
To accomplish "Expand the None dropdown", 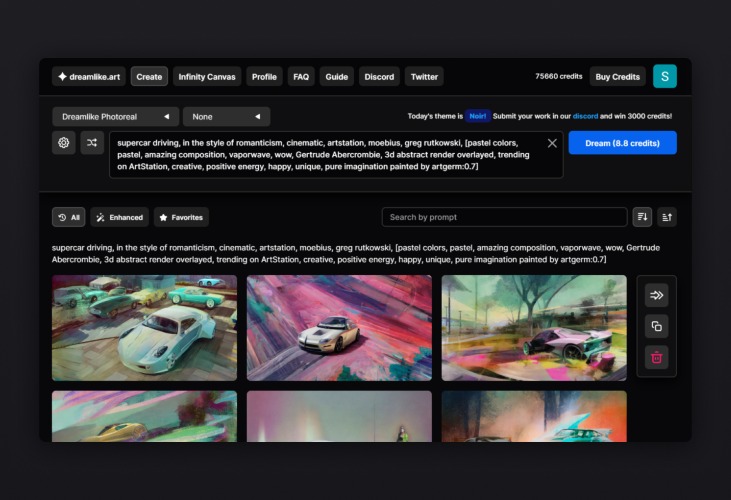I will pyautogui.click(x=227, y=116).
